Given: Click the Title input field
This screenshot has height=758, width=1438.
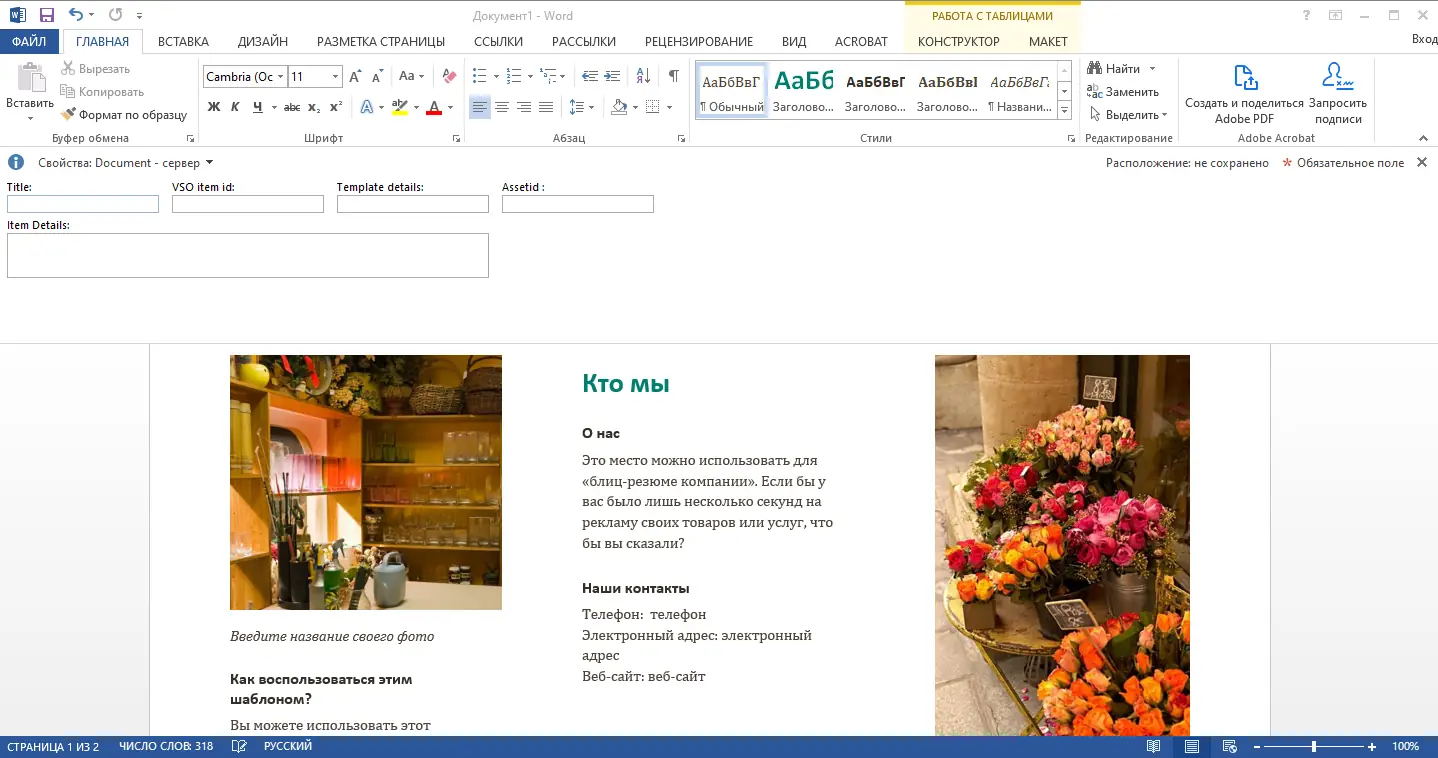Looking at the screenshot, I should [x=83, y=204].
